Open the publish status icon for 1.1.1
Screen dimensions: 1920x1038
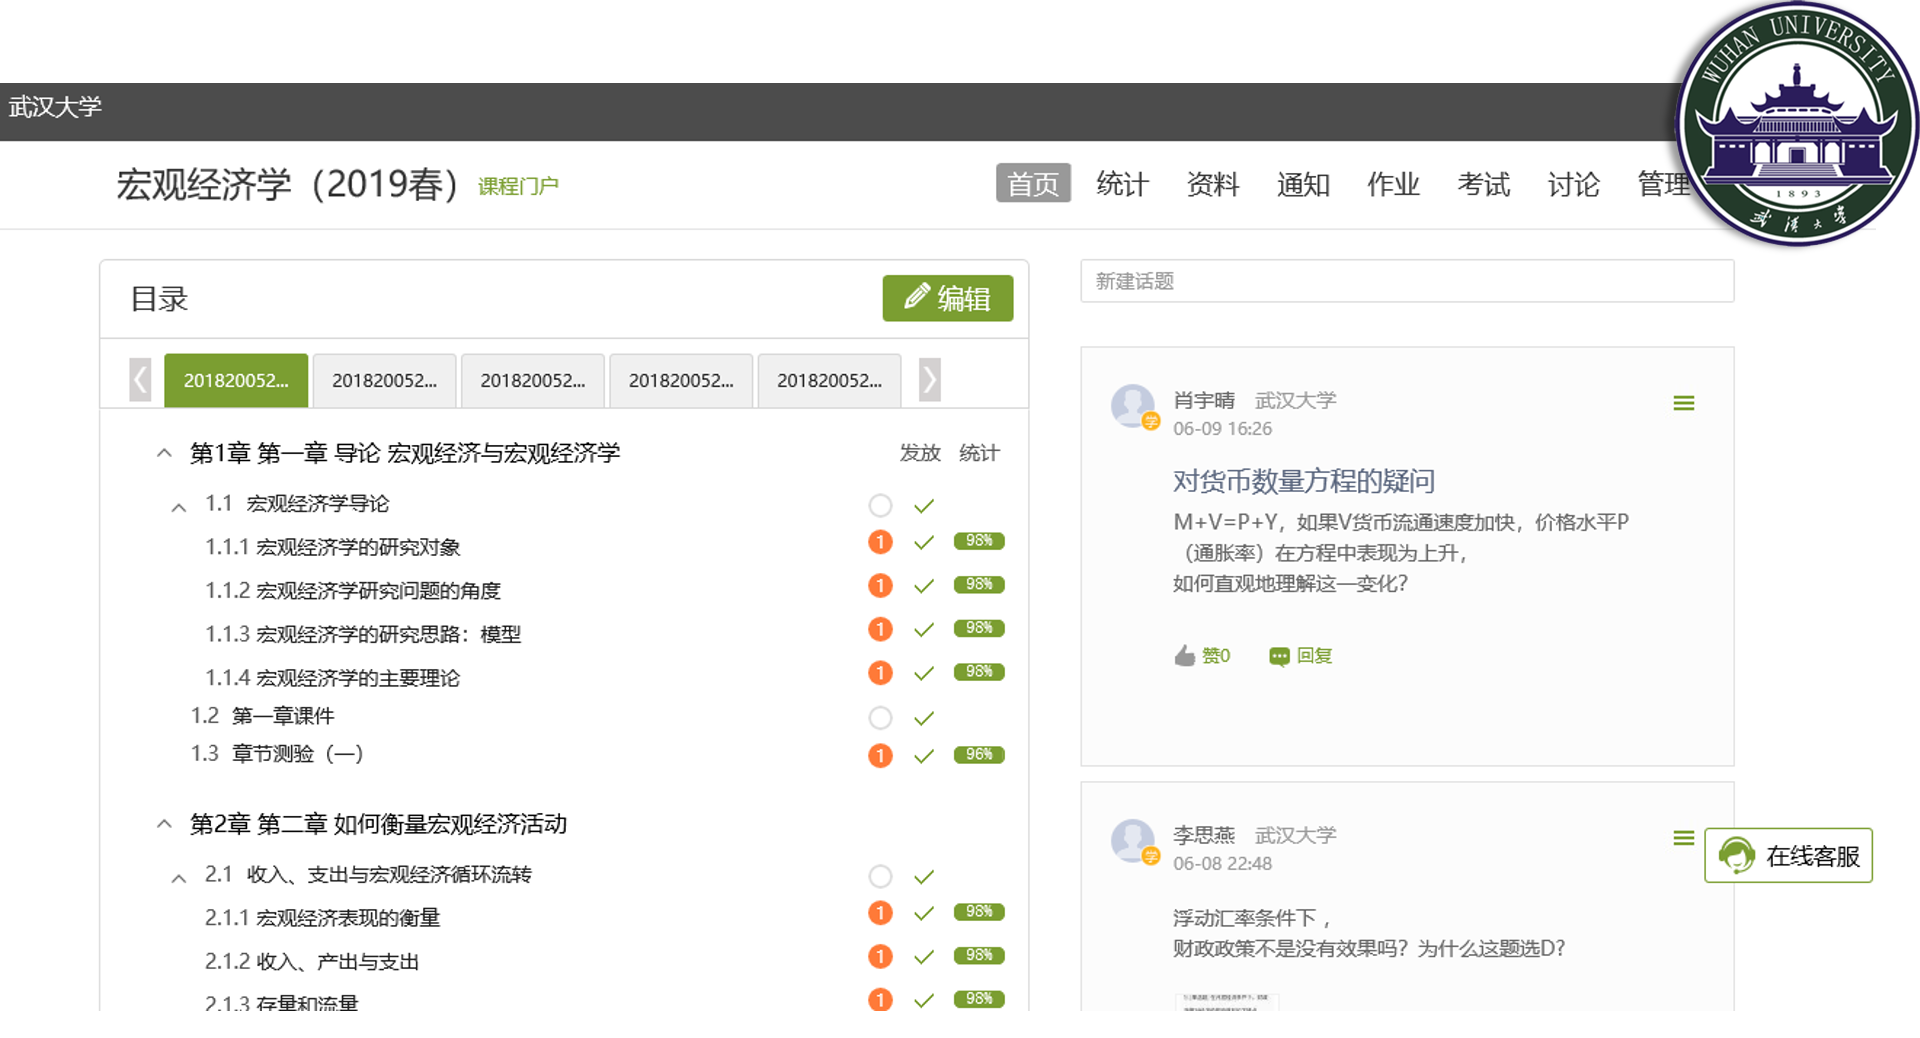(x=880, y=541)
